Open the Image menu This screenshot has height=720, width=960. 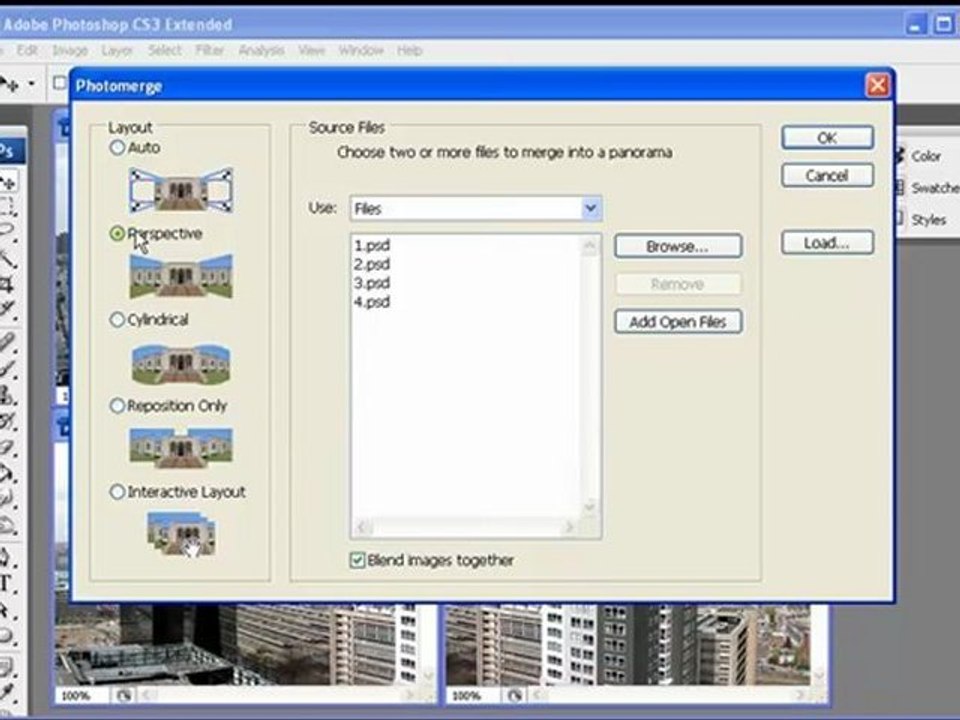70,50
